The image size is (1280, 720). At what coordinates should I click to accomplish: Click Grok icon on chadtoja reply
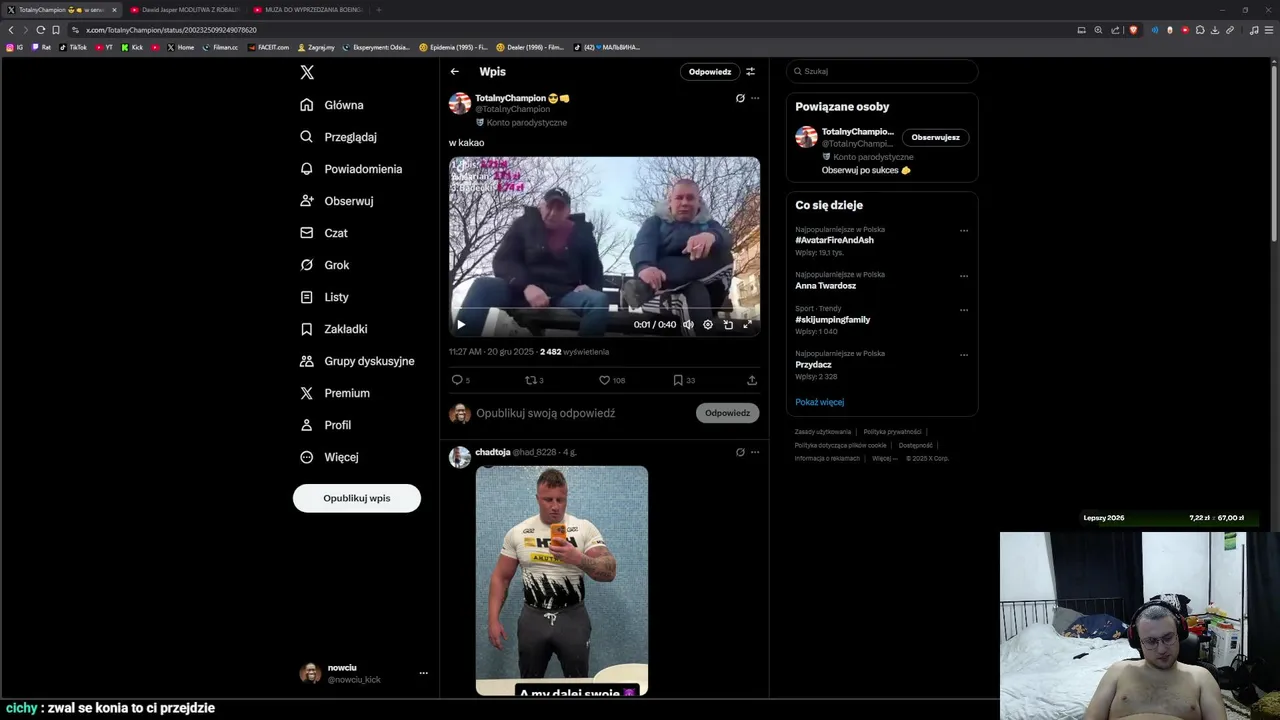coord(740,452)
